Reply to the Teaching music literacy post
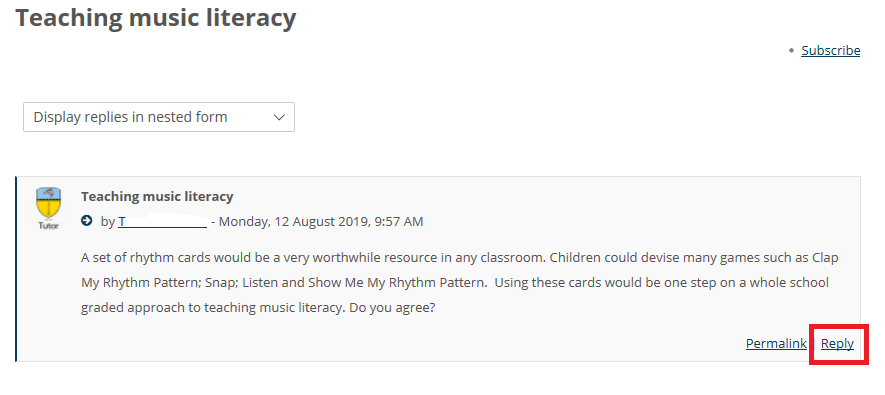Image resolution: width=885 pixels, height=395 pixels. [x=838, y=344]
